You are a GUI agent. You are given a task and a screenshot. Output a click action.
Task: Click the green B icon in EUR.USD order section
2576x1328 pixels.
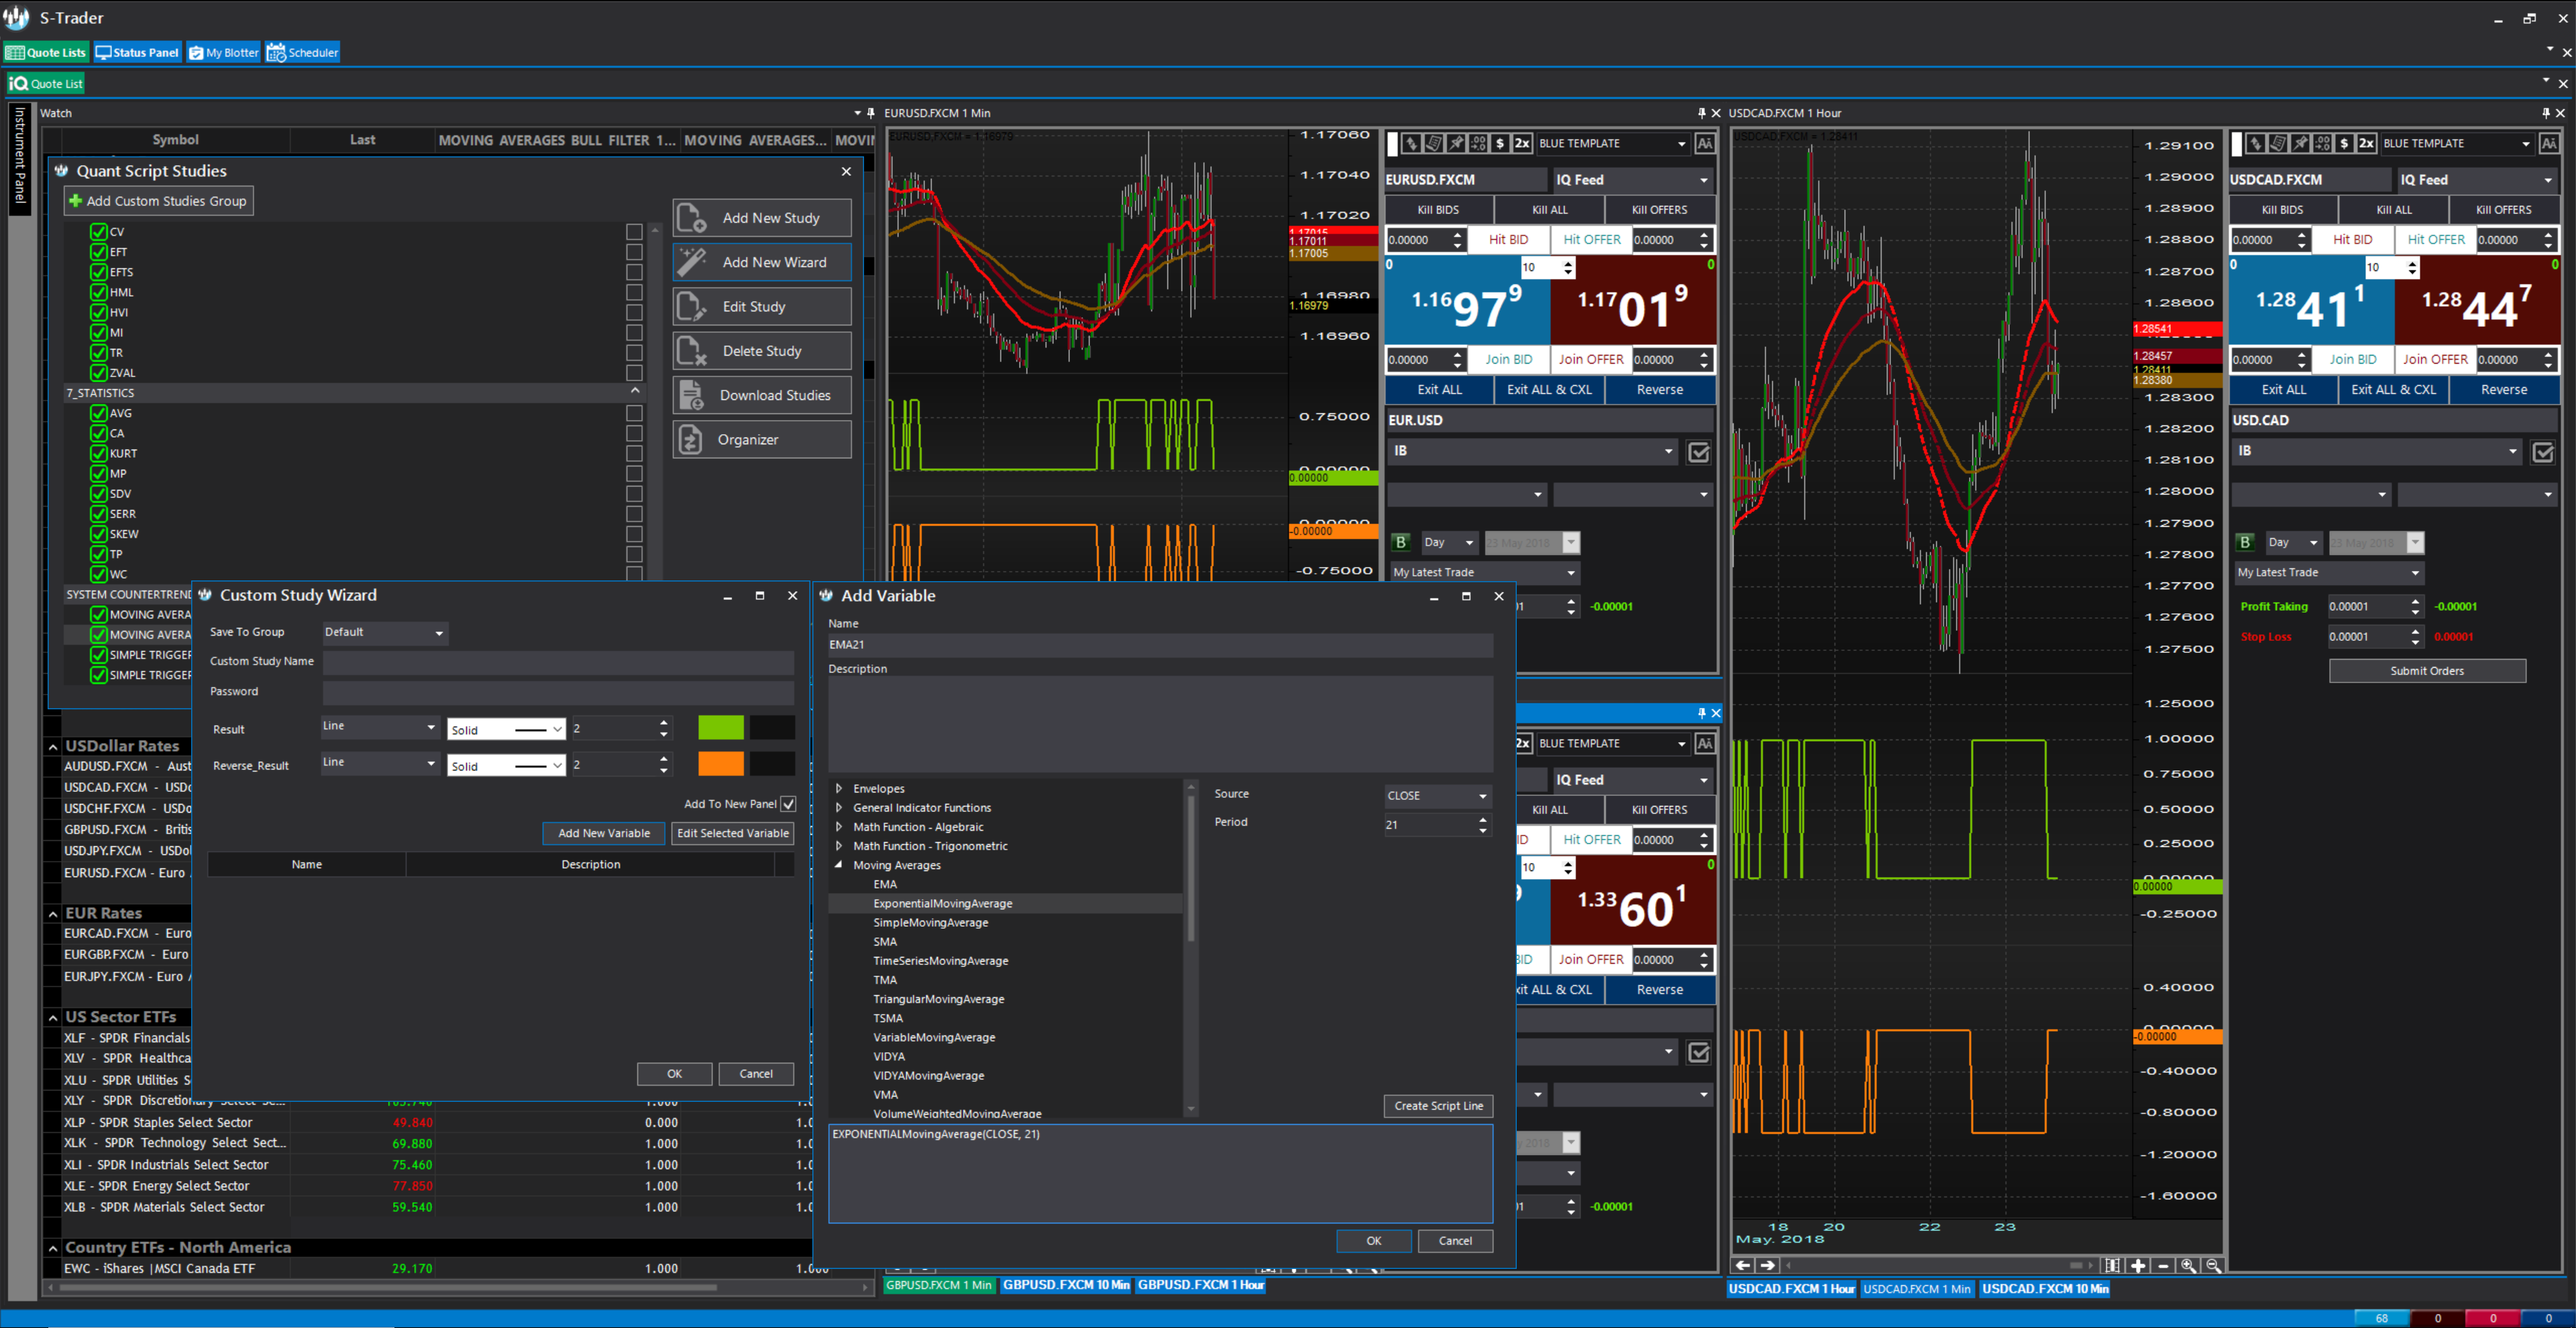pyautogui.click(x=1401, y=542)
